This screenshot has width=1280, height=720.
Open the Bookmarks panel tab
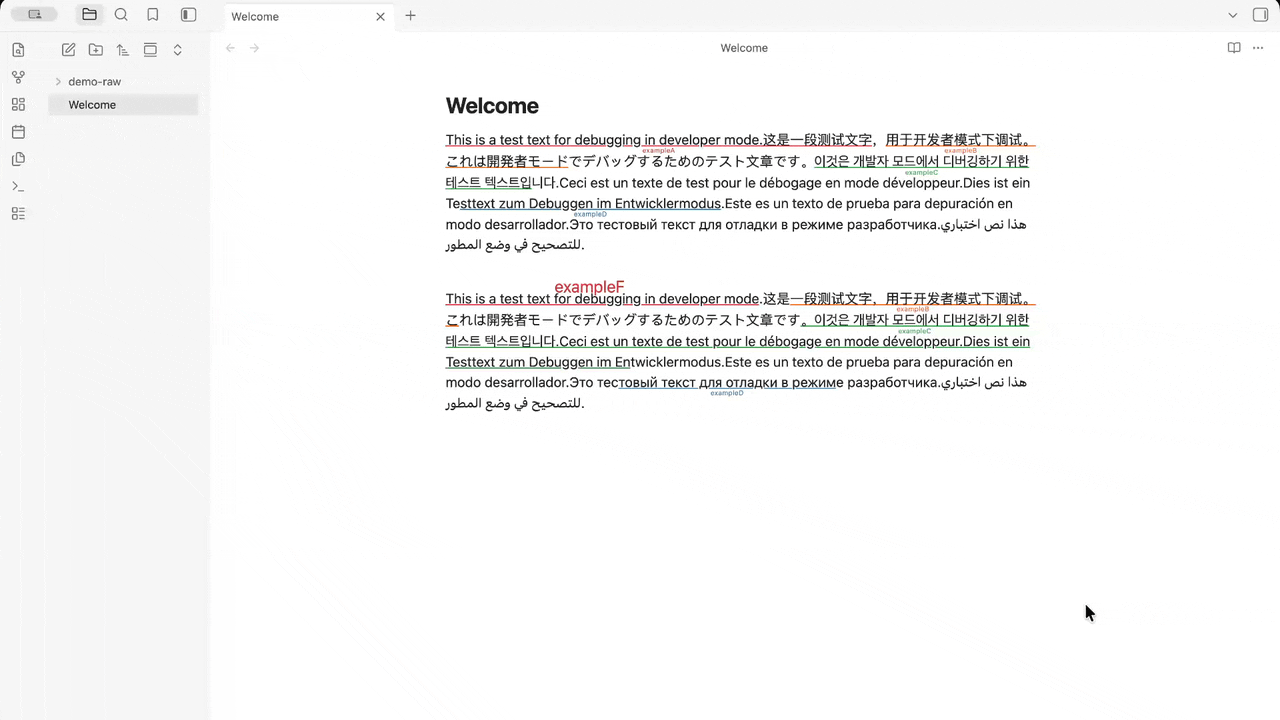point(153,15)
